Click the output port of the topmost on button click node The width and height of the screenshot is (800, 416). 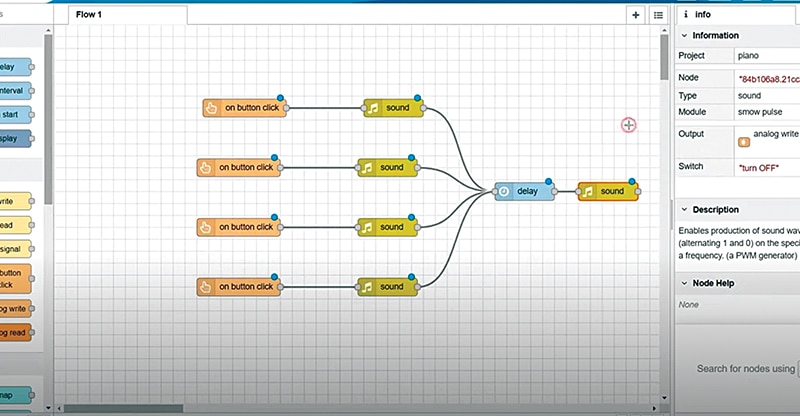pyautogui.click(x=286, y=108)
